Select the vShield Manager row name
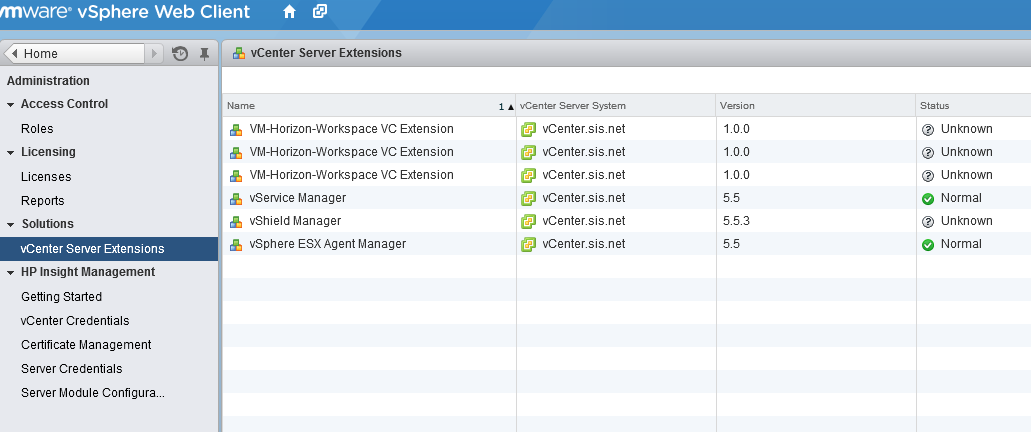 [295, 221]
